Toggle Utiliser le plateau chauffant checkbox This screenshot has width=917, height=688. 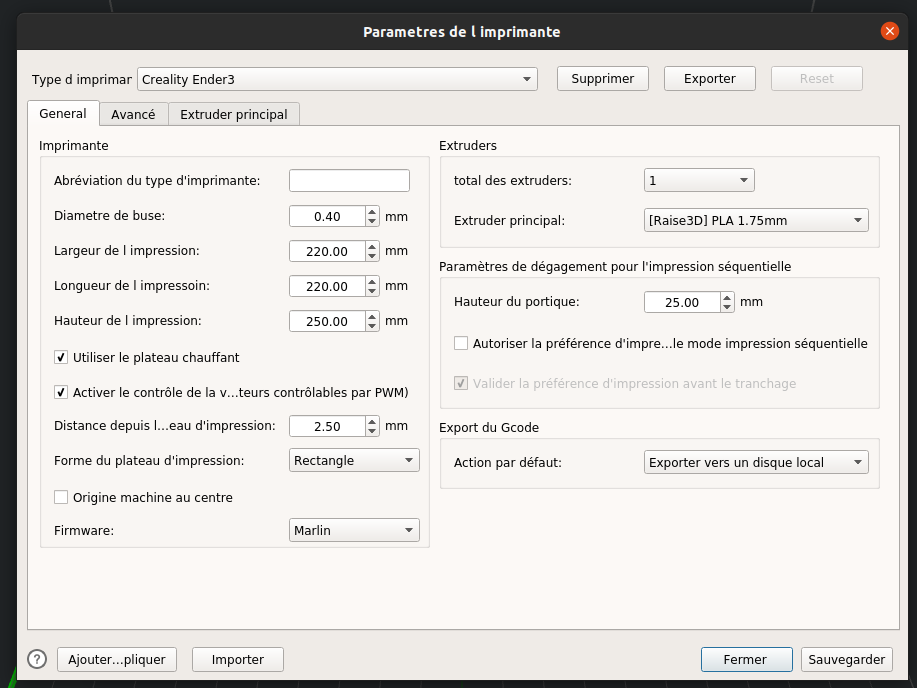(x=61, y=357)
